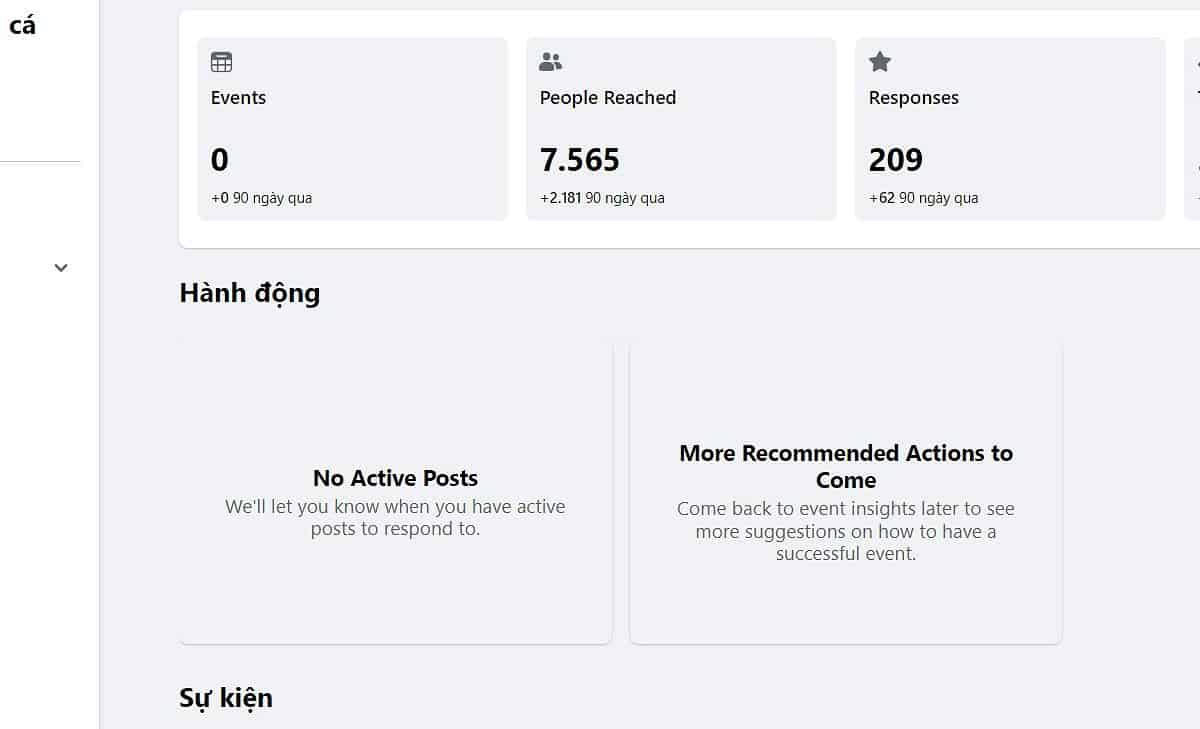This screenshot has height=729, width=1200.
Task: Click the active posts description text
Action: tap(395, 518)
